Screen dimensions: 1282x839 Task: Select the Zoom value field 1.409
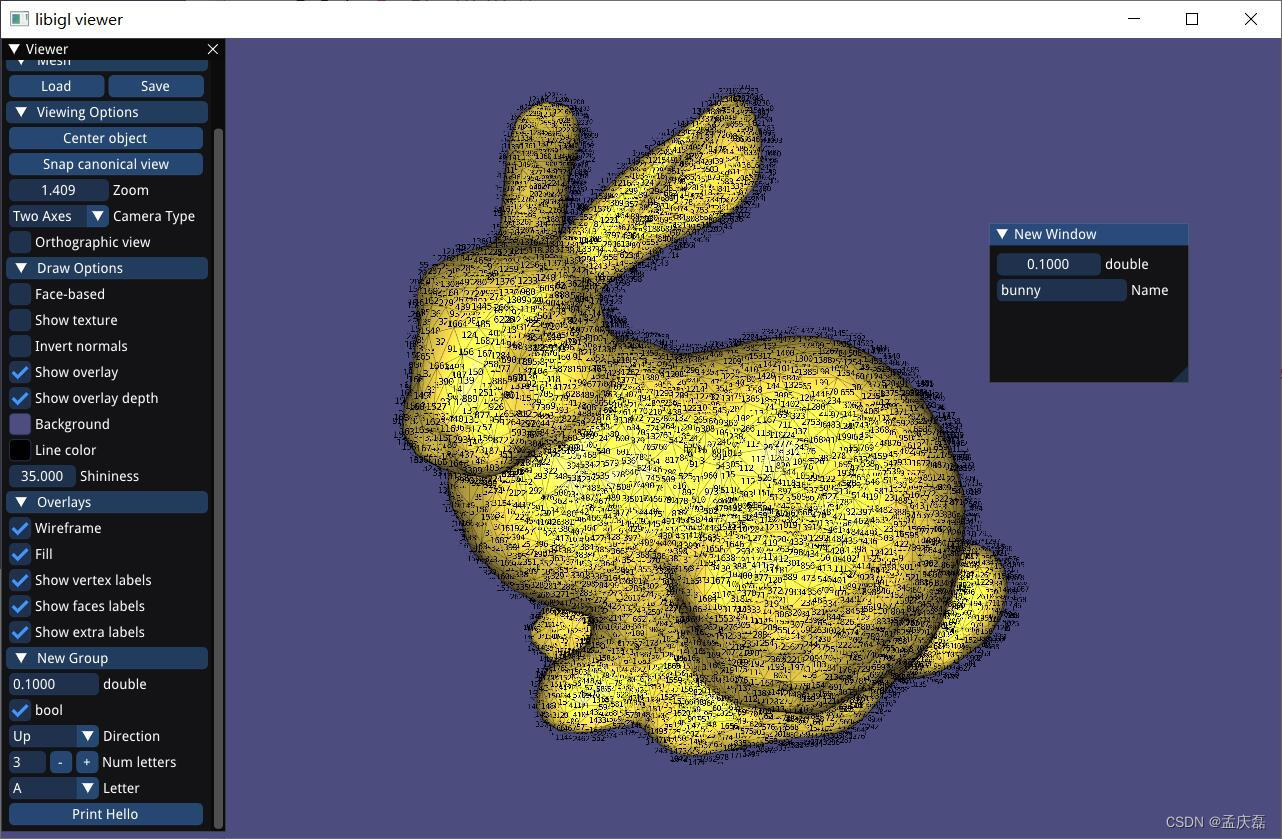[x=58, y=190]
